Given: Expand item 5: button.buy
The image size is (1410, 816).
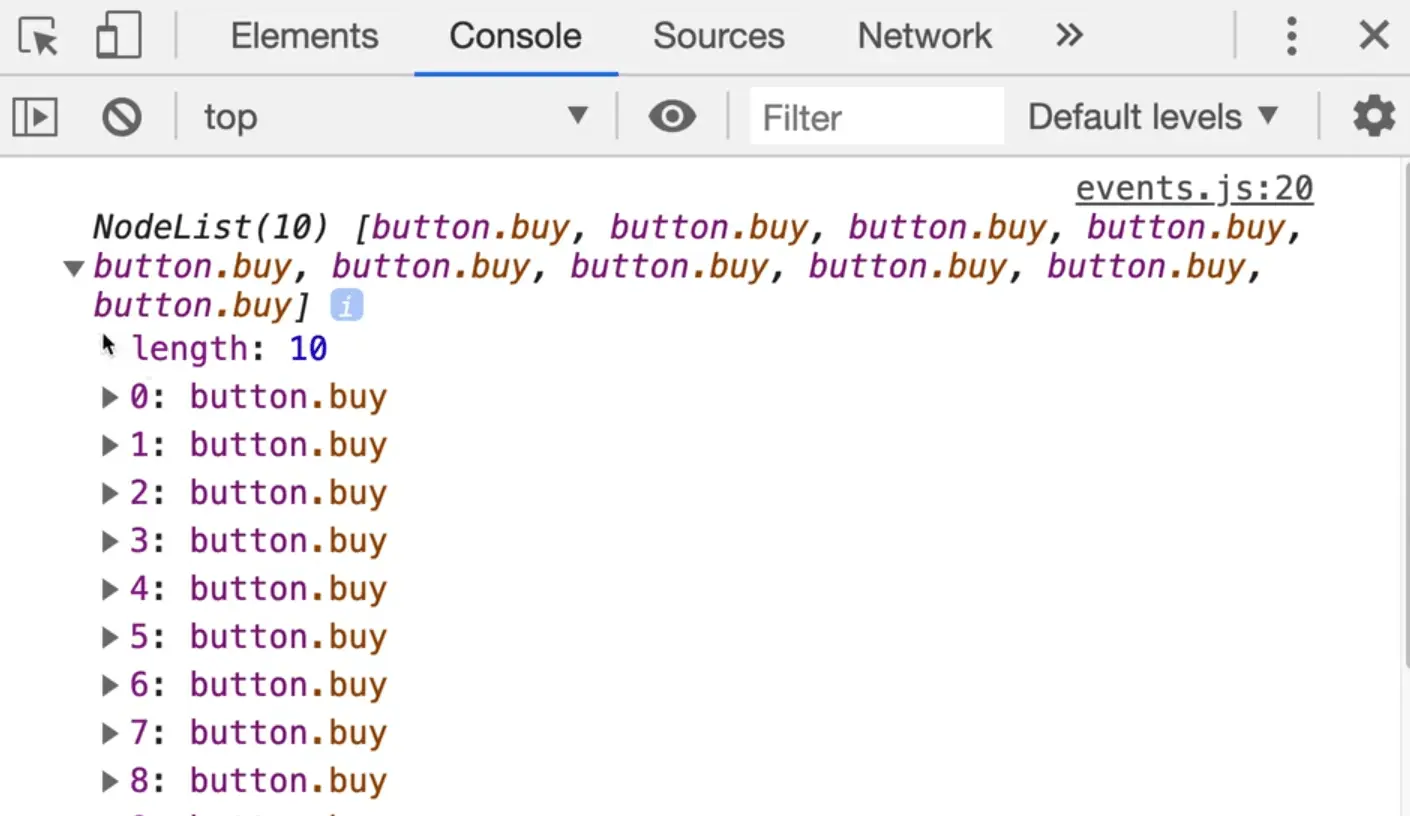Looking at the screenshot, I should (x=110, y=637).
